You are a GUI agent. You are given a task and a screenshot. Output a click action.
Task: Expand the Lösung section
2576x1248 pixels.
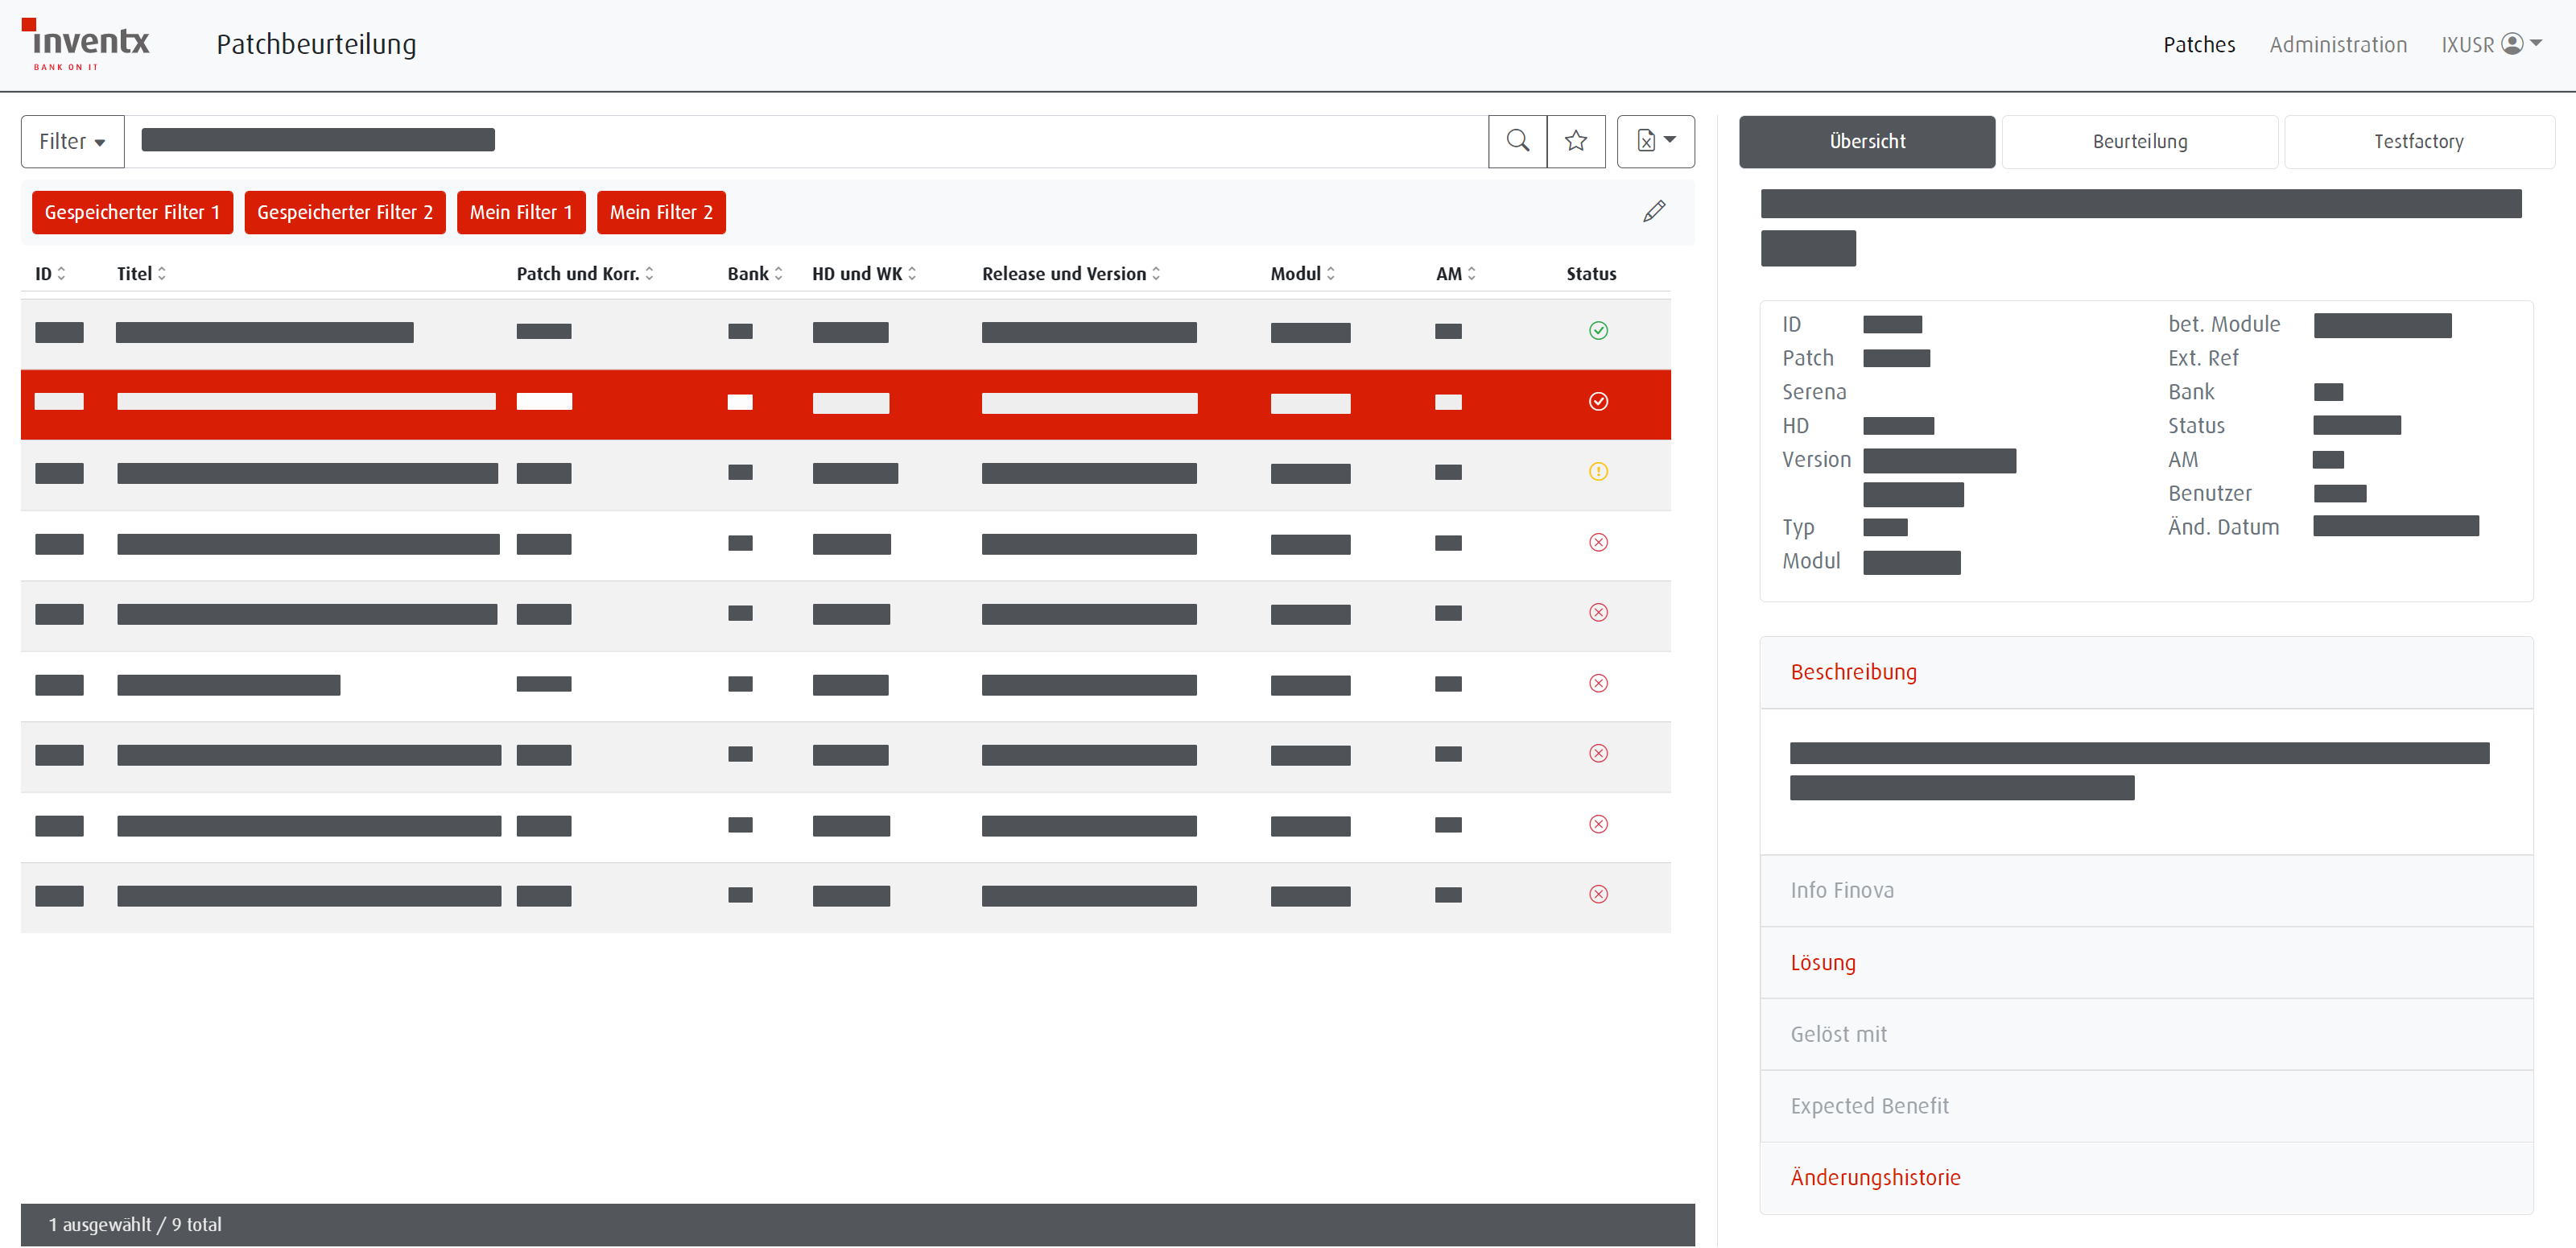1822,963
